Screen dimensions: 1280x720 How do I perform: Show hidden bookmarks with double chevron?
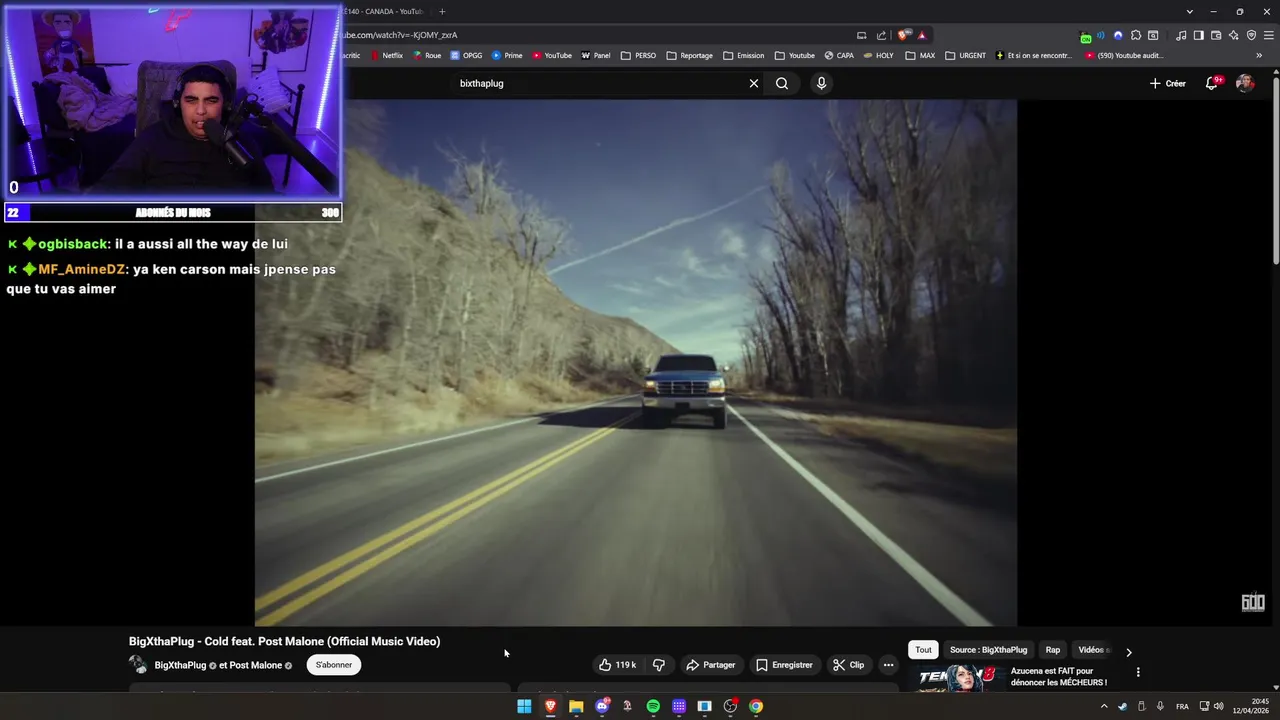coord(1258,55)
